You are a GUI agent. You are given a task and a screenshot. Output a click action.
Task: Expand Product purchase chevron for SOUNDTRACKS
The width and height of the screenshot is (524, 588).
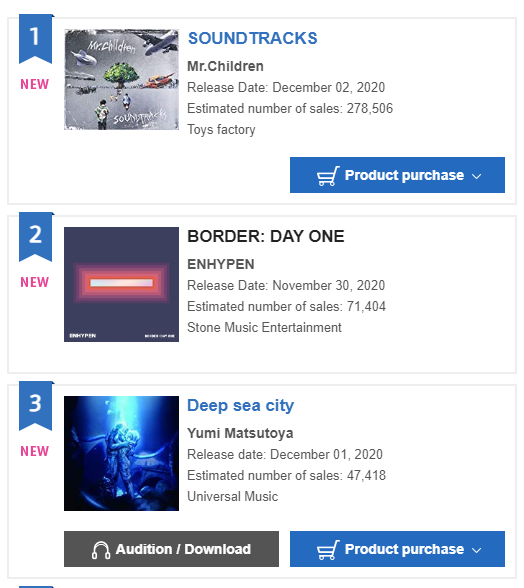point(476,176)
